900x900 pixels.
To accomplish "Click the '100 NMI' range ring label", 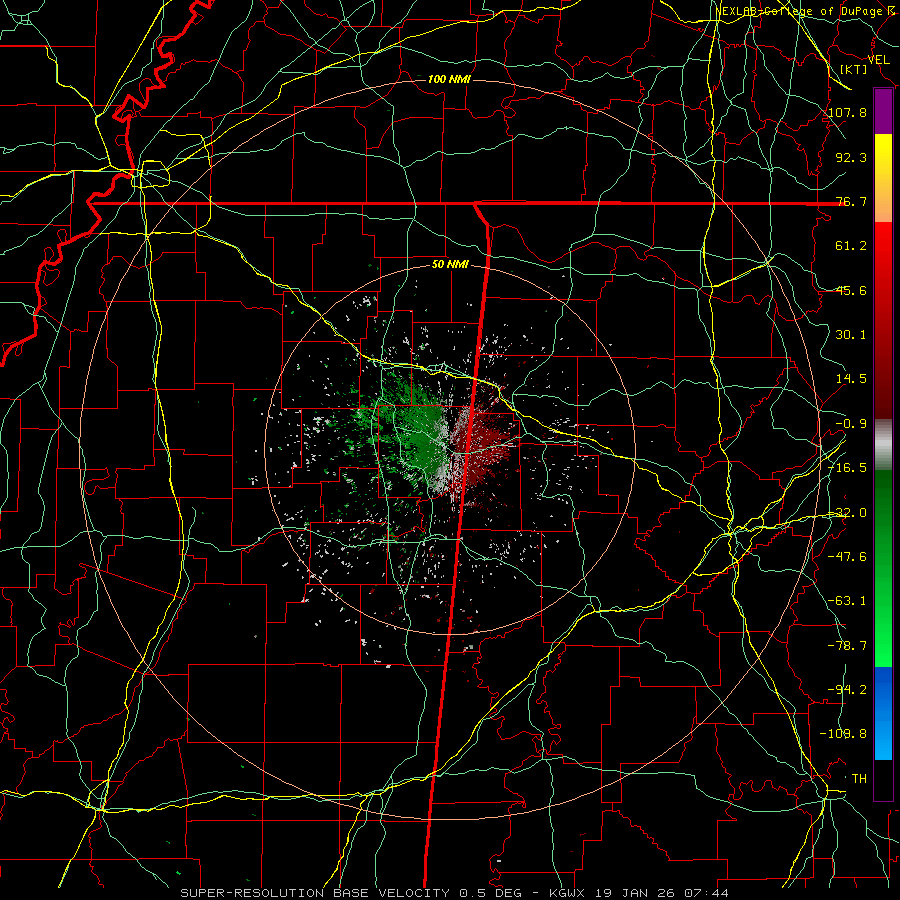I will click(449, 79).
